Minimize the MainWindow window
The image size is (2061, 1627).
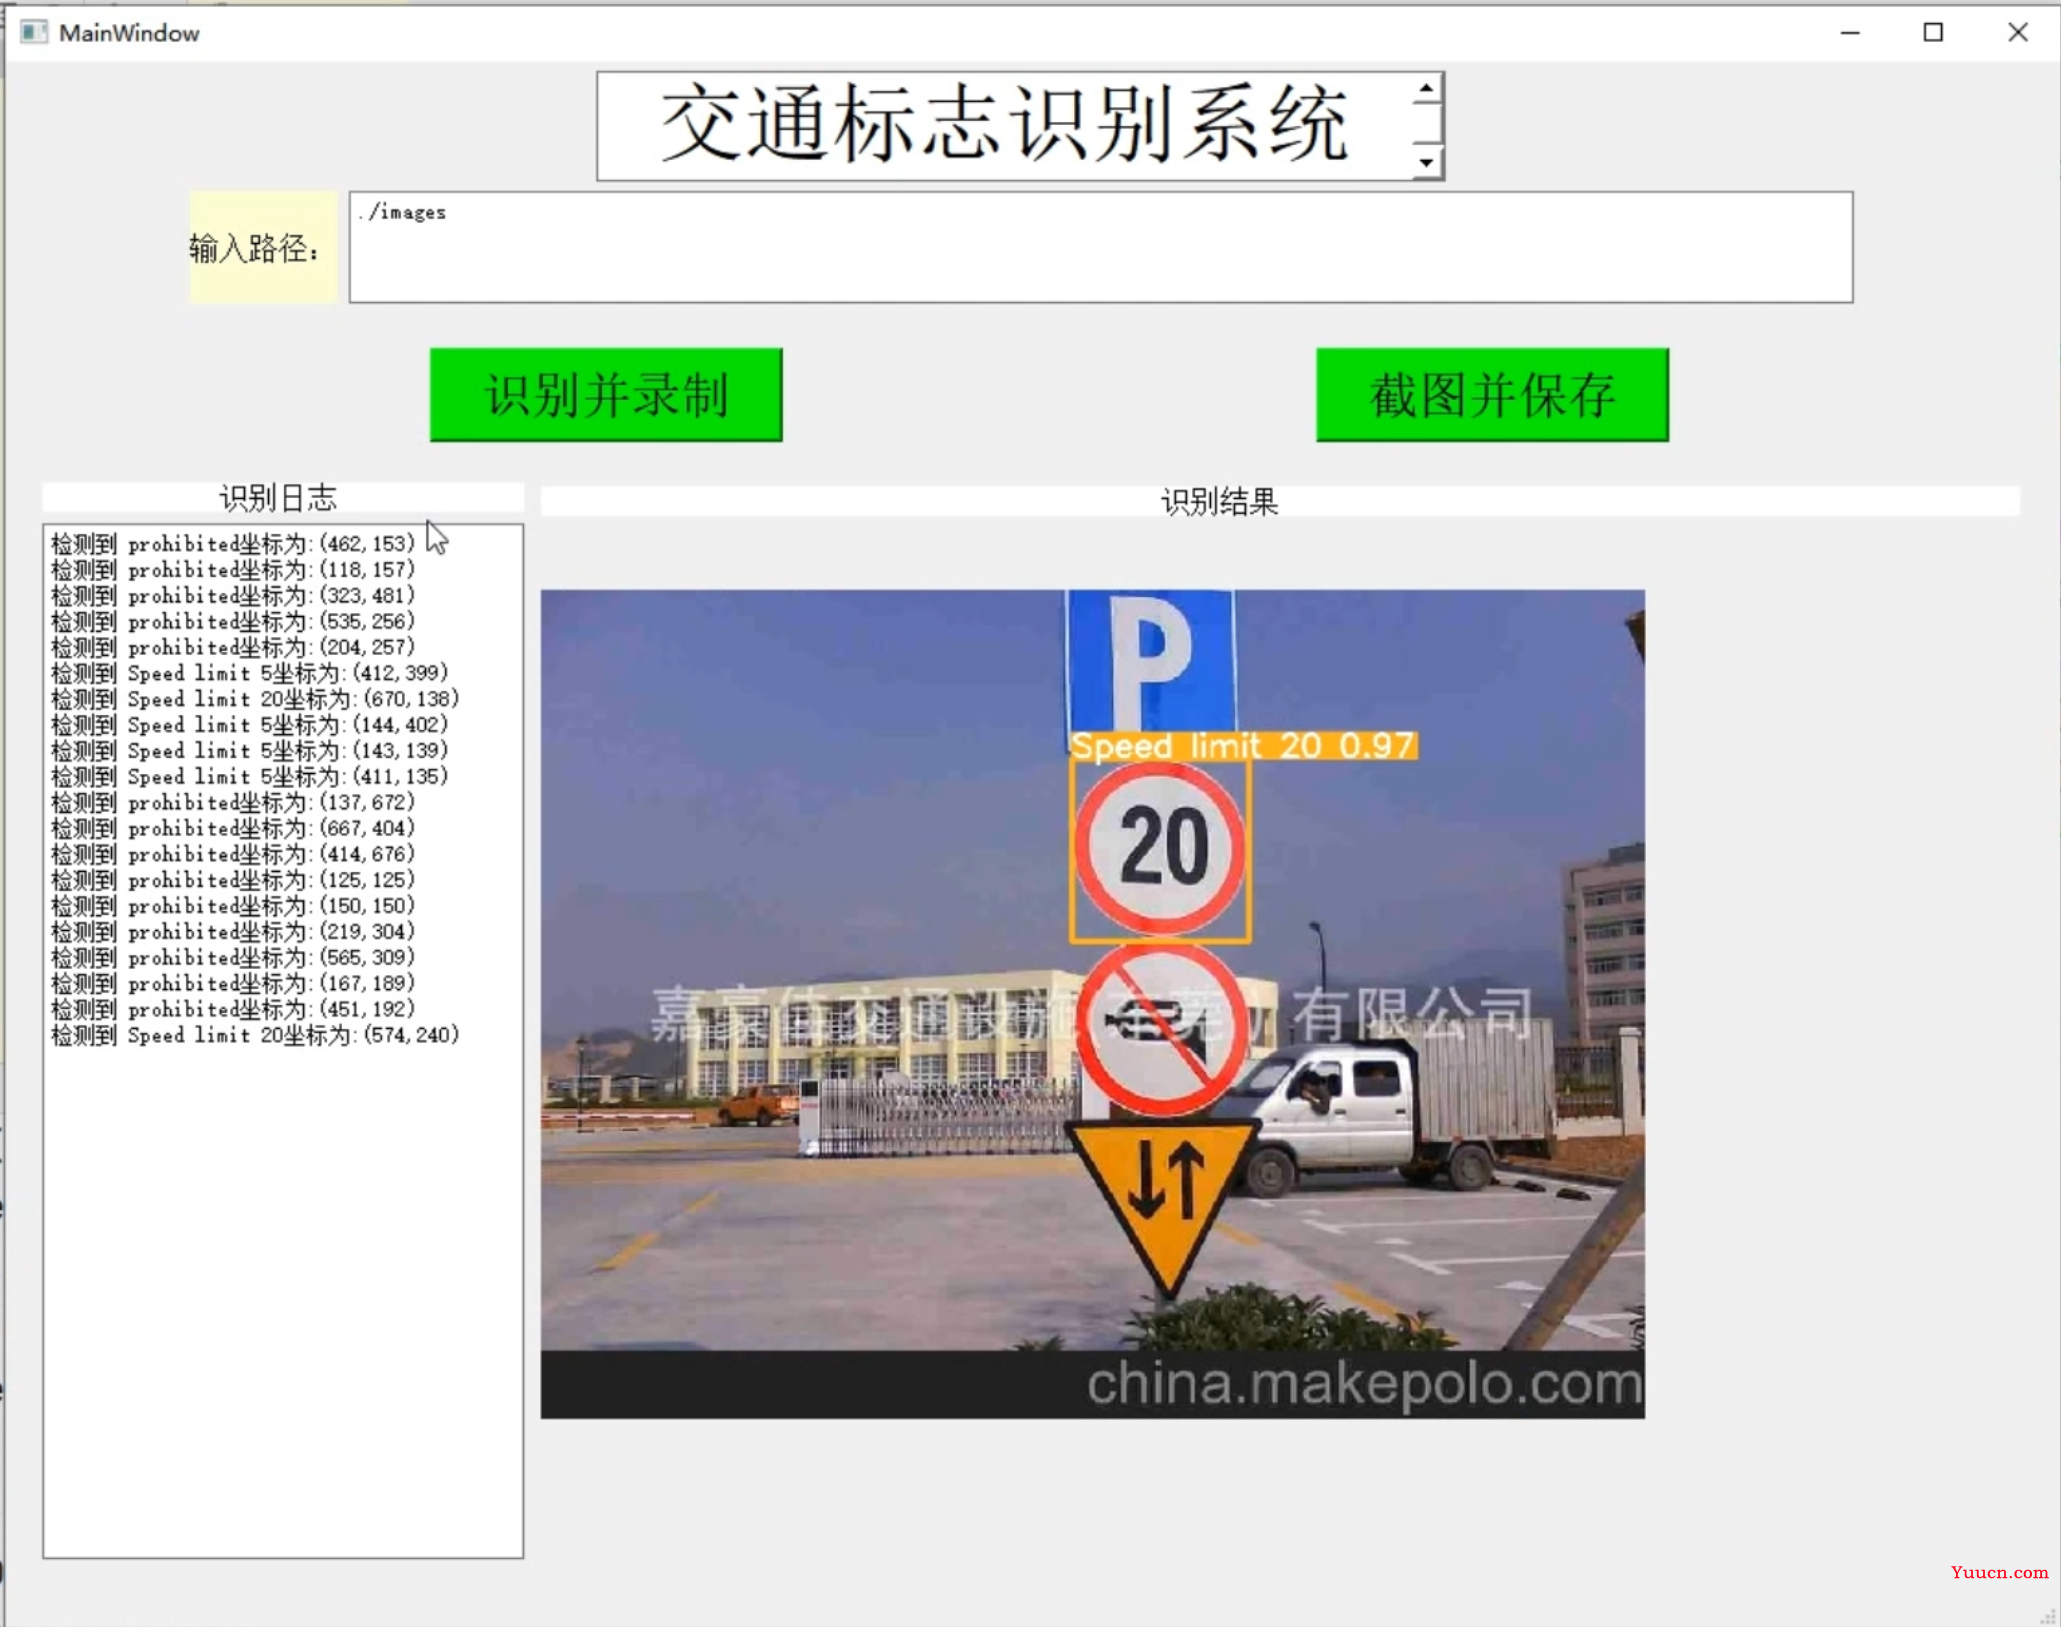click(1850, 33)
